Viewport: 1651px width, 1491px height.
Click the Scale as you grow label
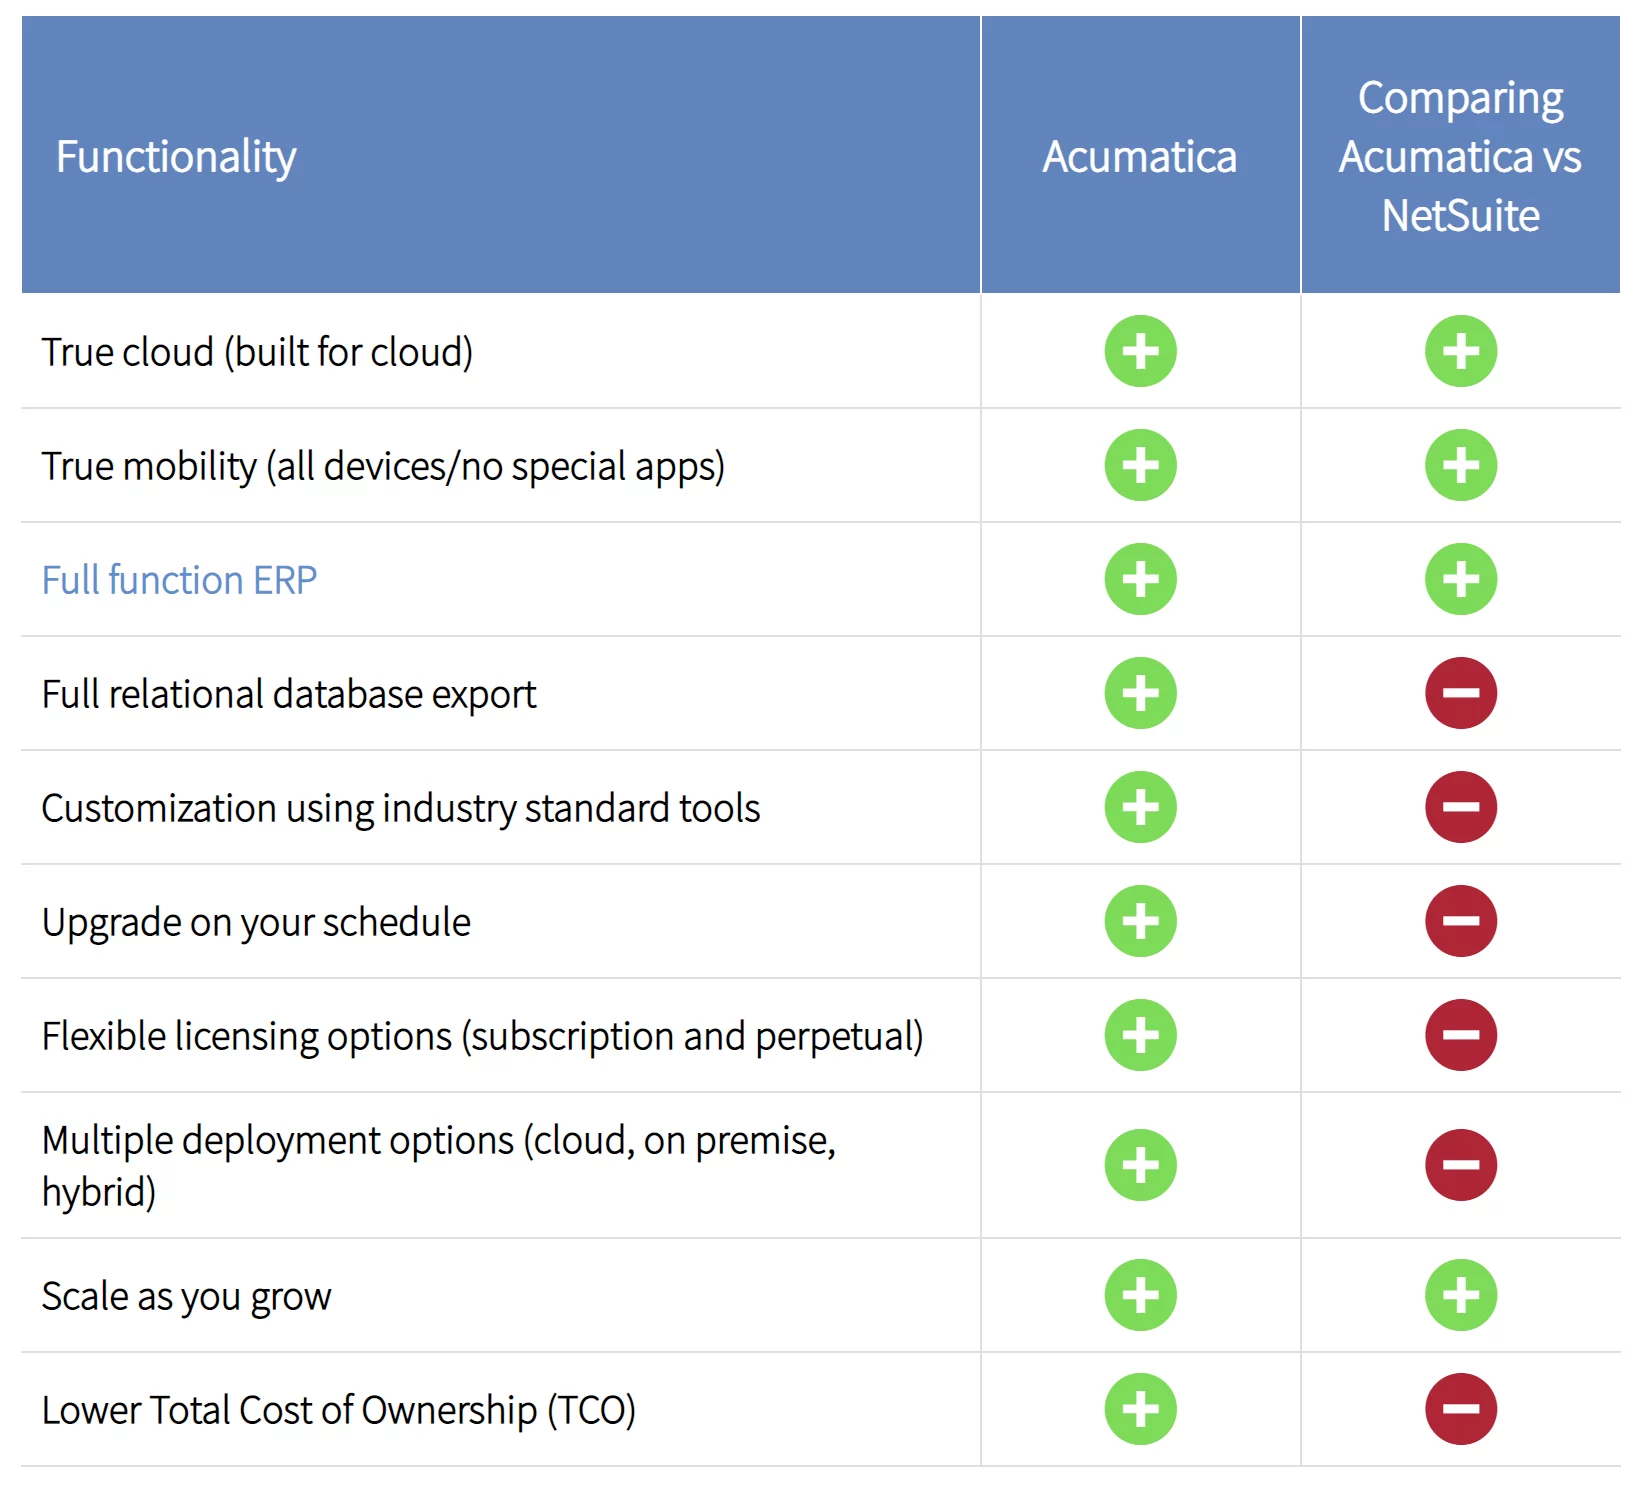[186, 1296]
